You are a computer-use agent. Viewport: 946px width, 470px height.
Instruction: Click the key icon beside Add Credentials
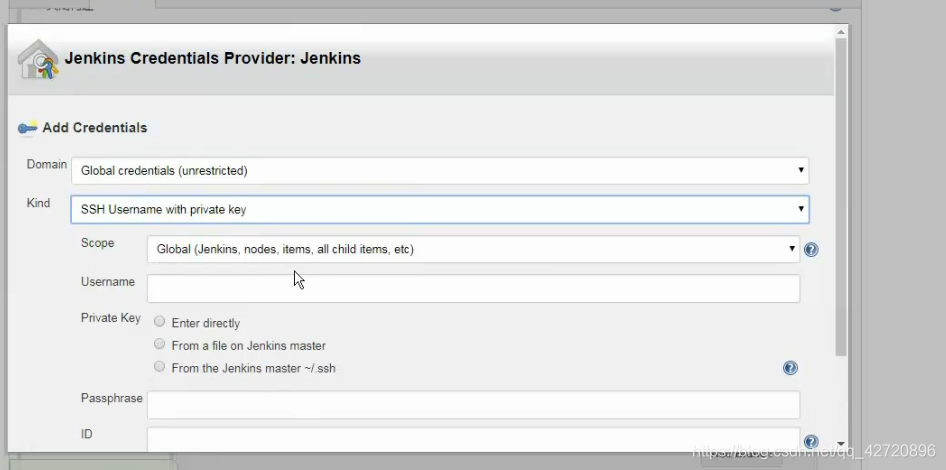coord(28,128)
